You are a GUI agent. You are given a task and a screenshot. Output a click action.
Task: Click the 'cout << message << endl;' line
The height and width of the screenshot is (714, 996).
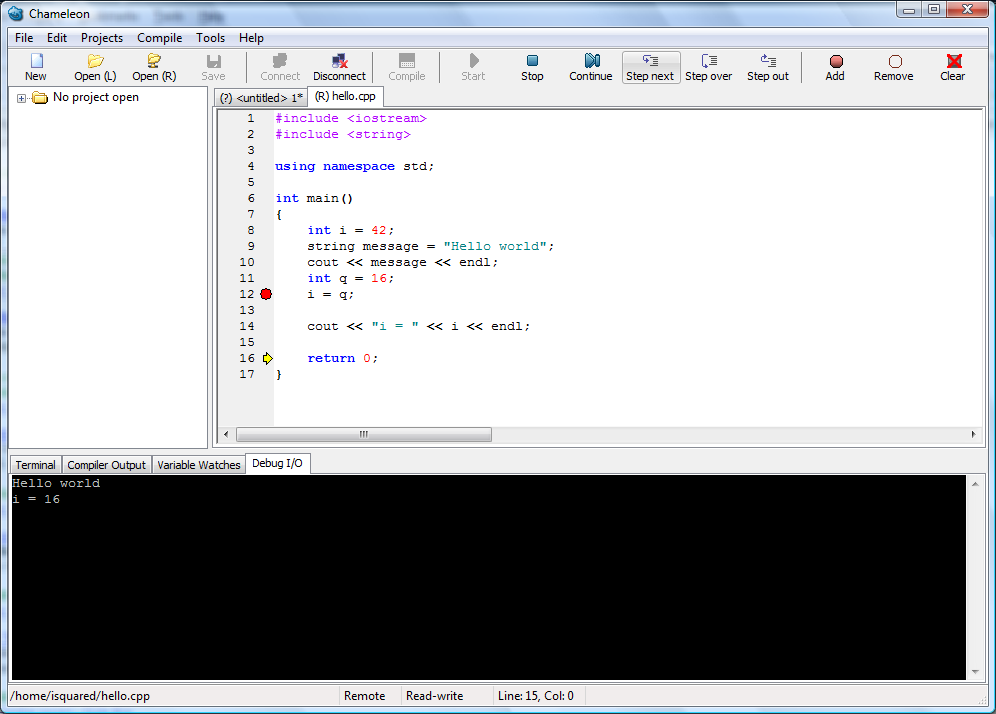pyautogui.click(x=403, y=262)
